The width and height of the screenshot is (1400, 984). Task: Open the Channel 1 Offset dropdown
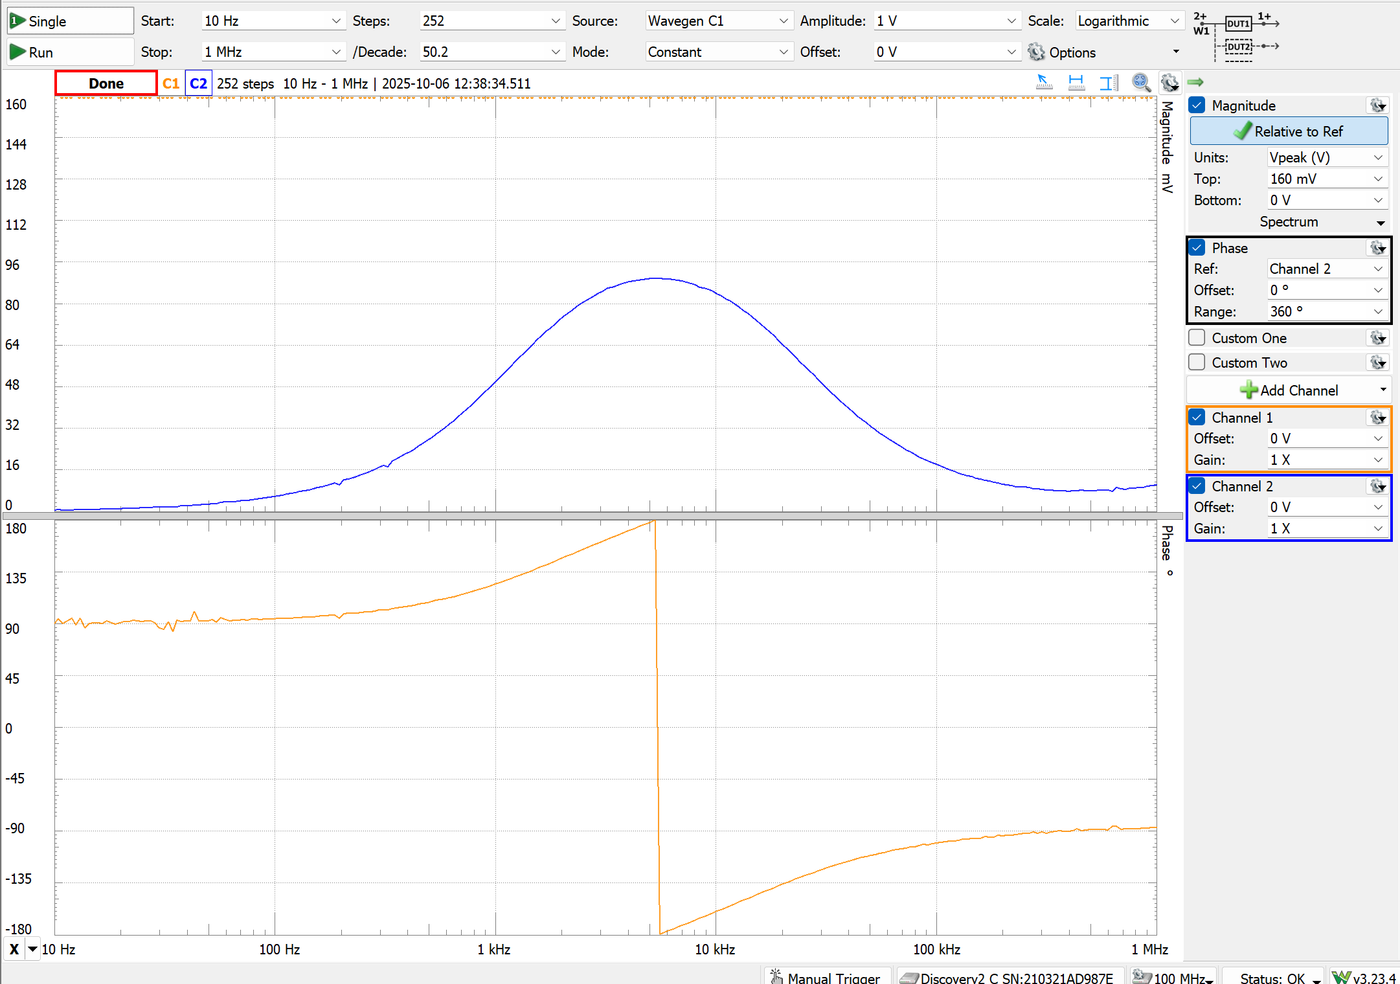coord(1326,439)
